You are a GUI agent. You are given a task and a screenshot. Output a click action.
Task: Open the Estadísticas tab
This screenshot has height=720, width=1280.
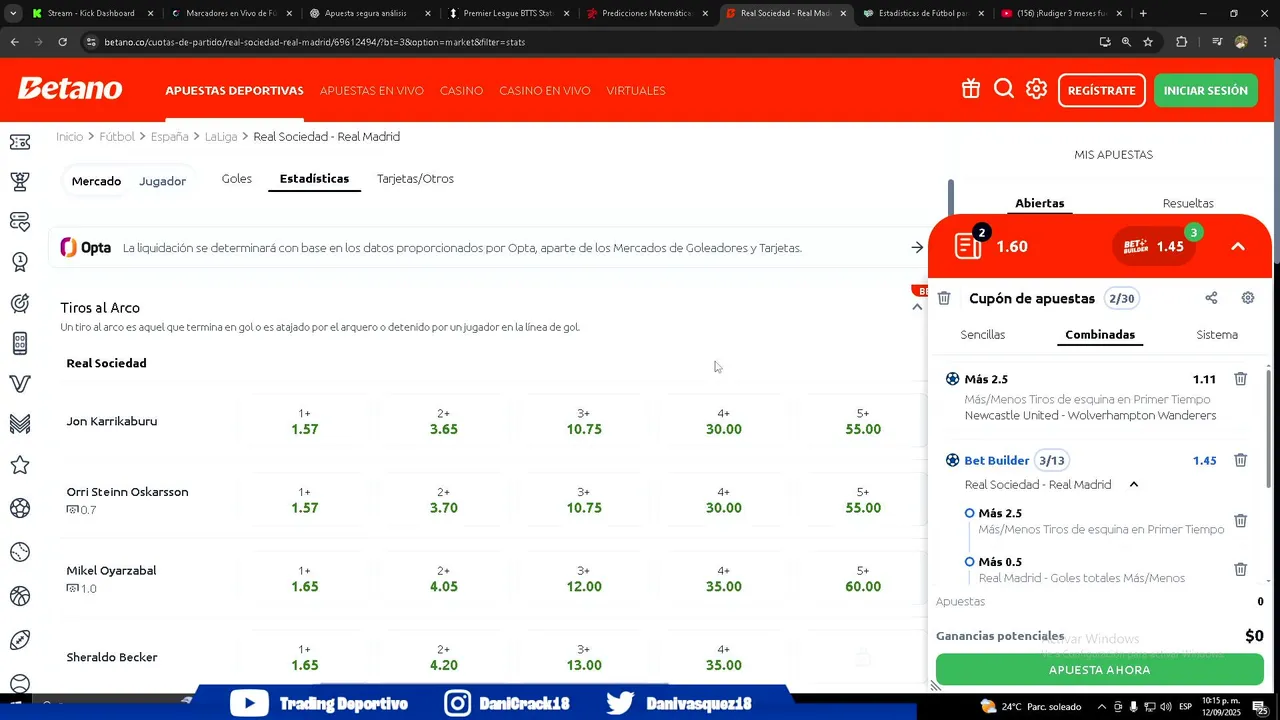pos(314,179)
